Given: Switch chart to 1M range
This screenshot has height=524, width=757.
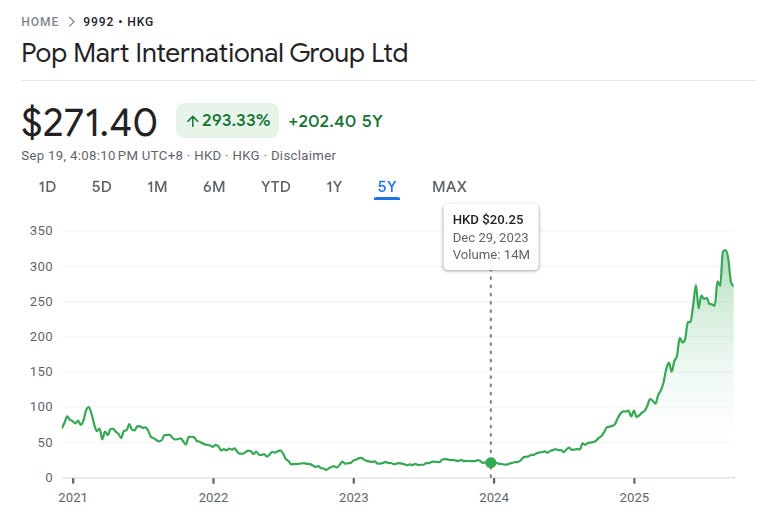Looking at the screenshot, I should coord(157,187).
